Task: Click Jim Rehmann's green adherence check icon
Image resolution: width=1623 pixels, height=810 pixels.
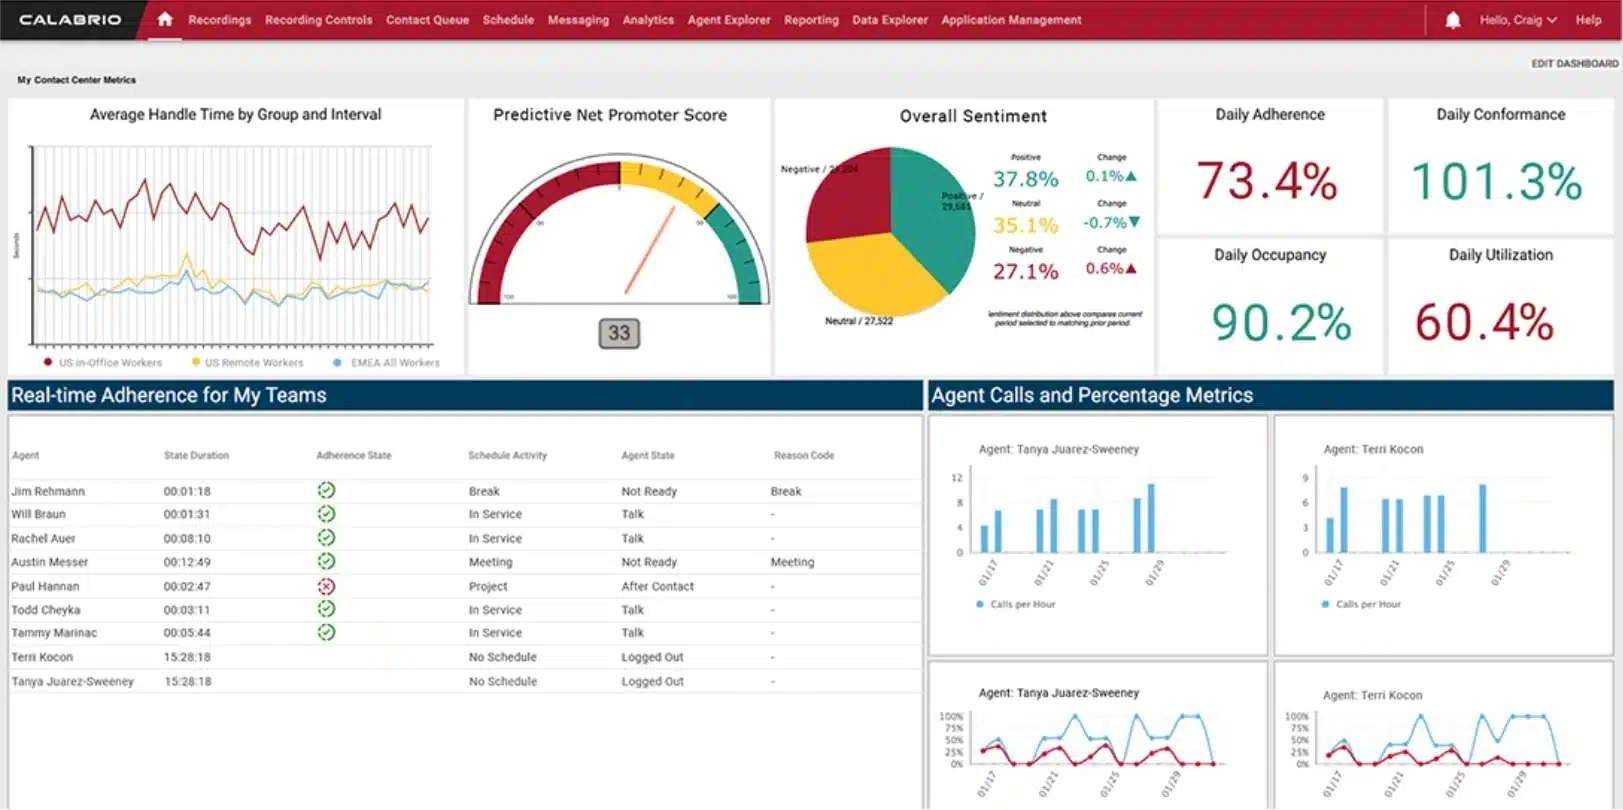Action: (x=326, y=490)
